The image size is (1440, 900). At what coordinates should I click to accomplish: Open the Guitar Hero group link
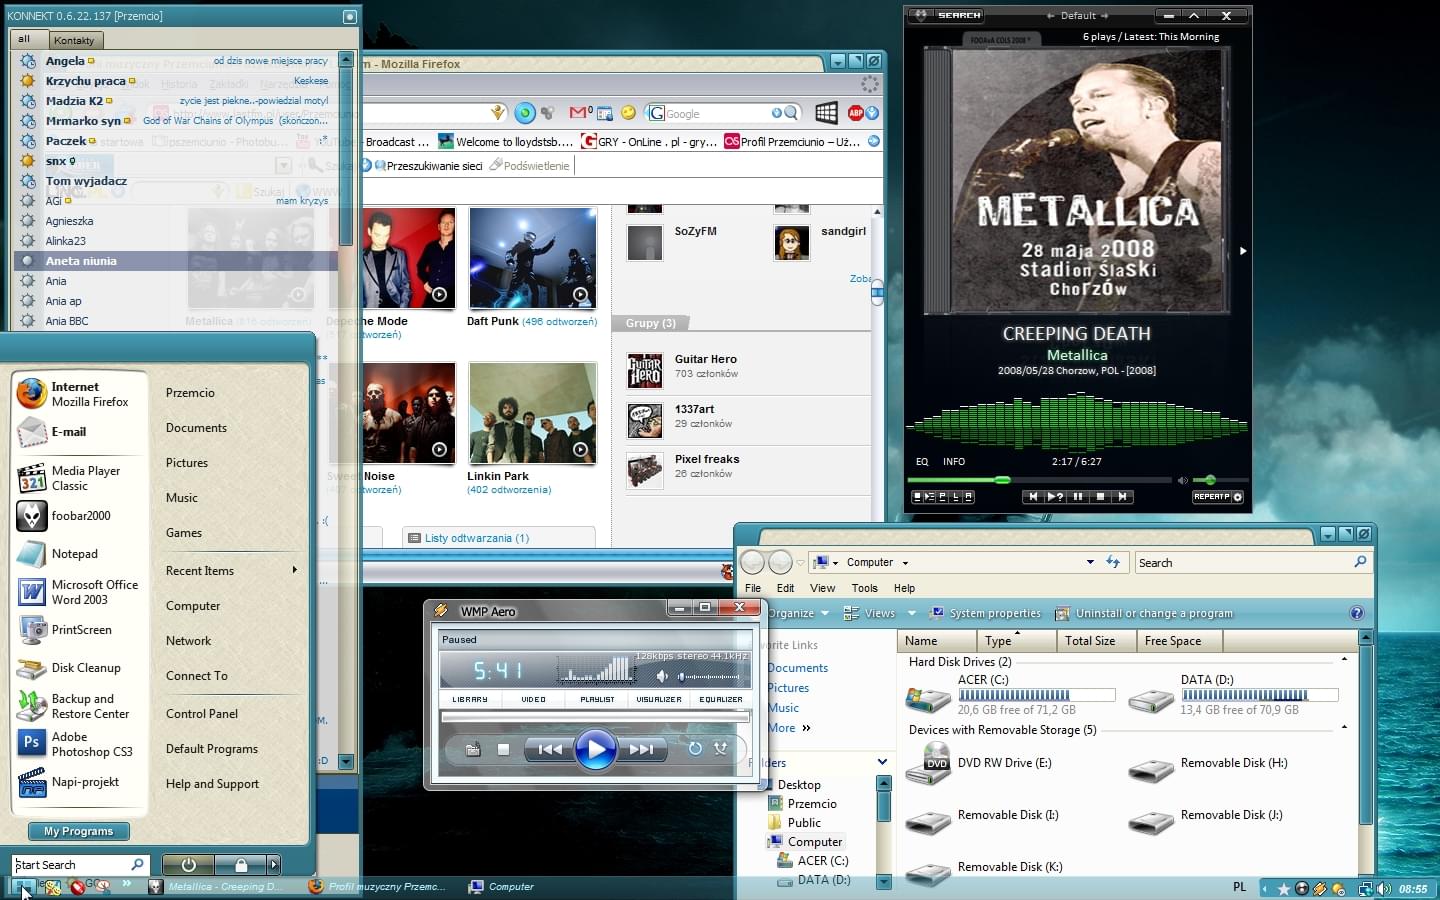[706, 359]
